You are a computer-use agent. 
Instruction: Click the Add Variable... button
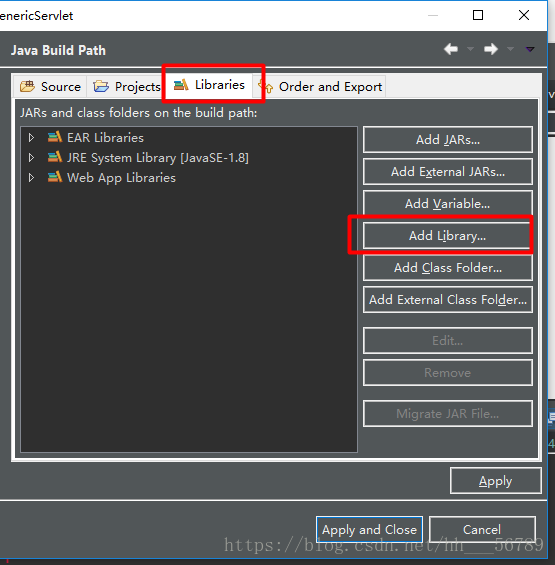(x=448, y=204)
